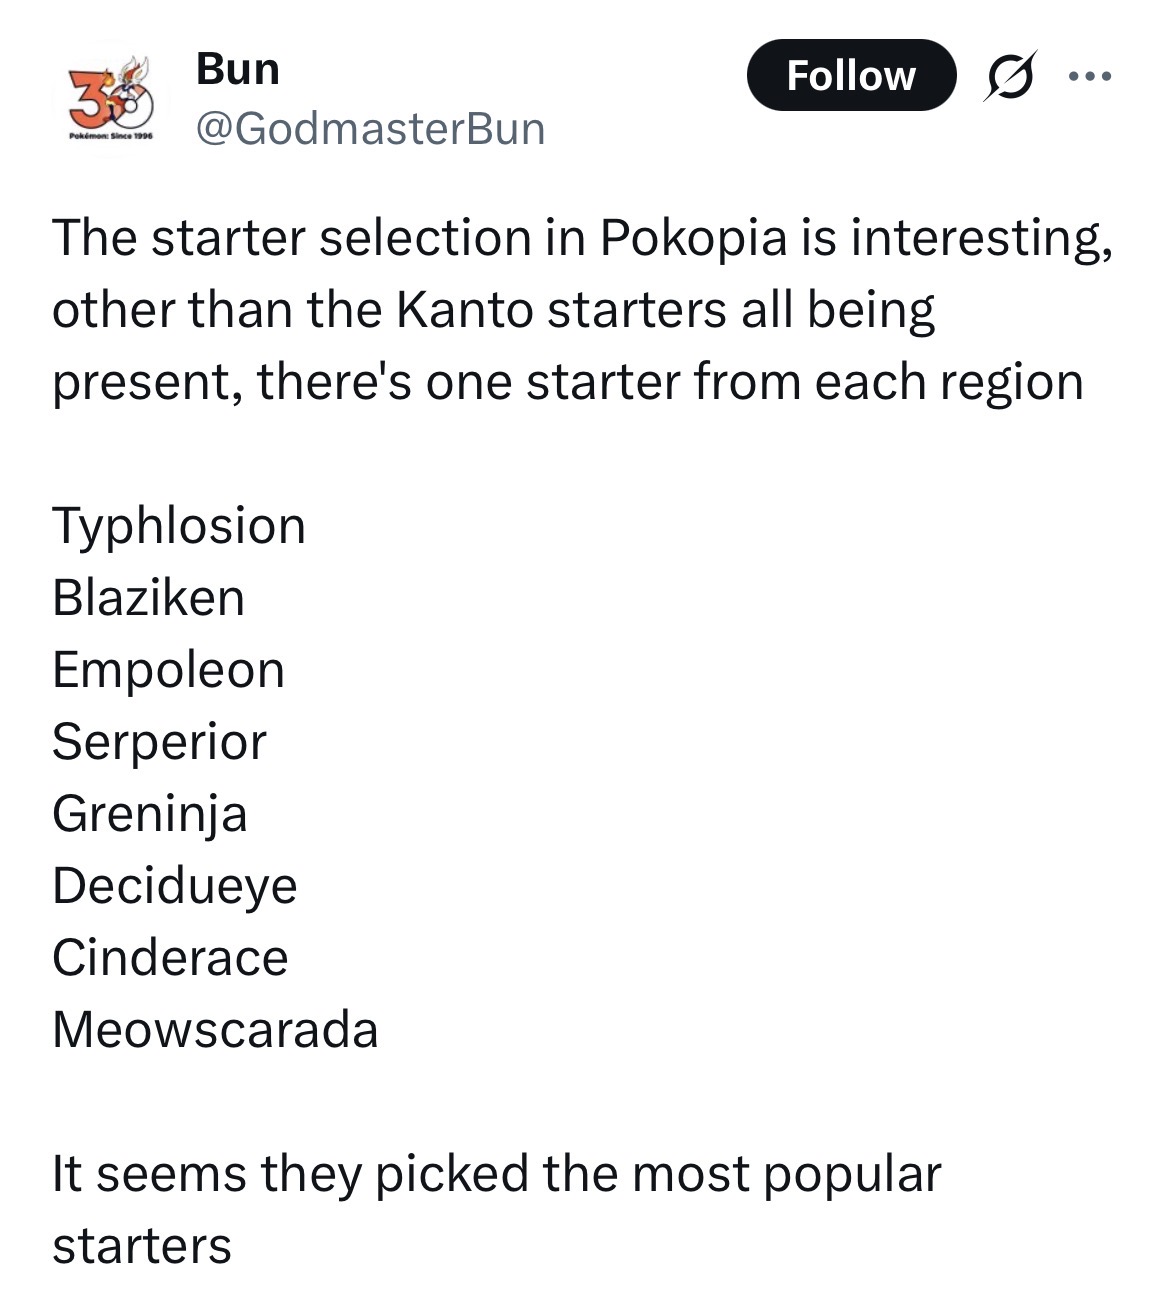Follow the Bun account
1170x1310 pixels.
click(851, 76)
